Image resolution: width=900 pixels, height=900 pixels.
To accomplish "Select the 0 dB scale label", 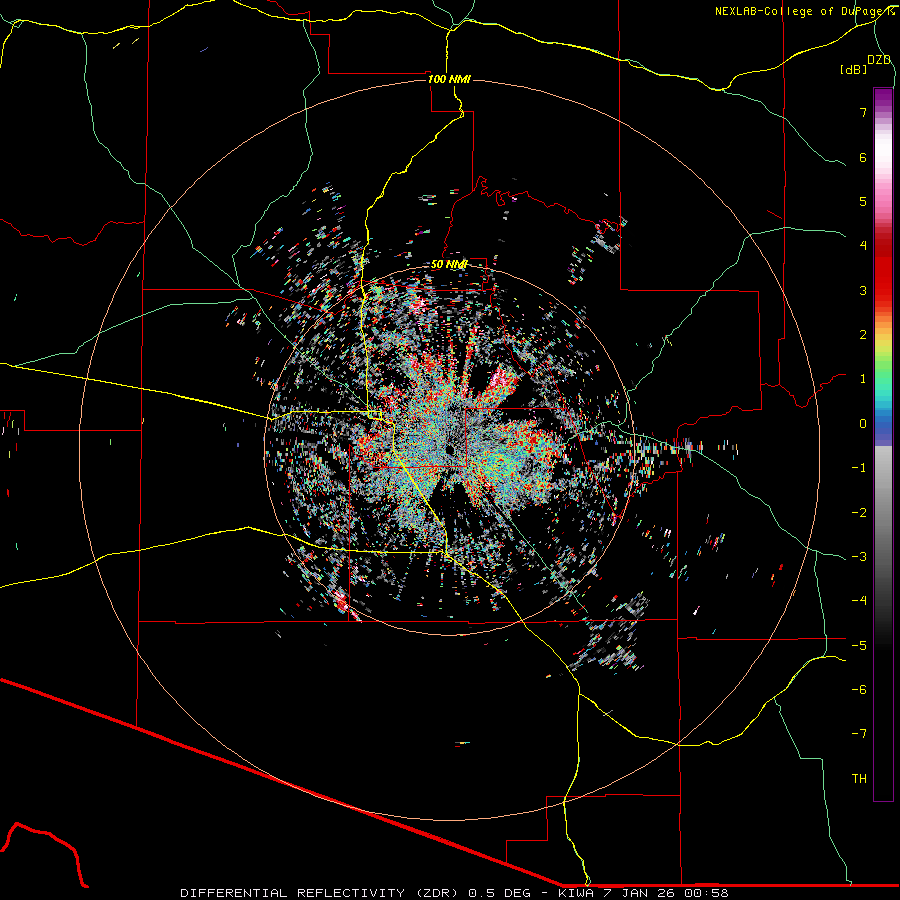I will pyautogui.click(x=863, y=424).
